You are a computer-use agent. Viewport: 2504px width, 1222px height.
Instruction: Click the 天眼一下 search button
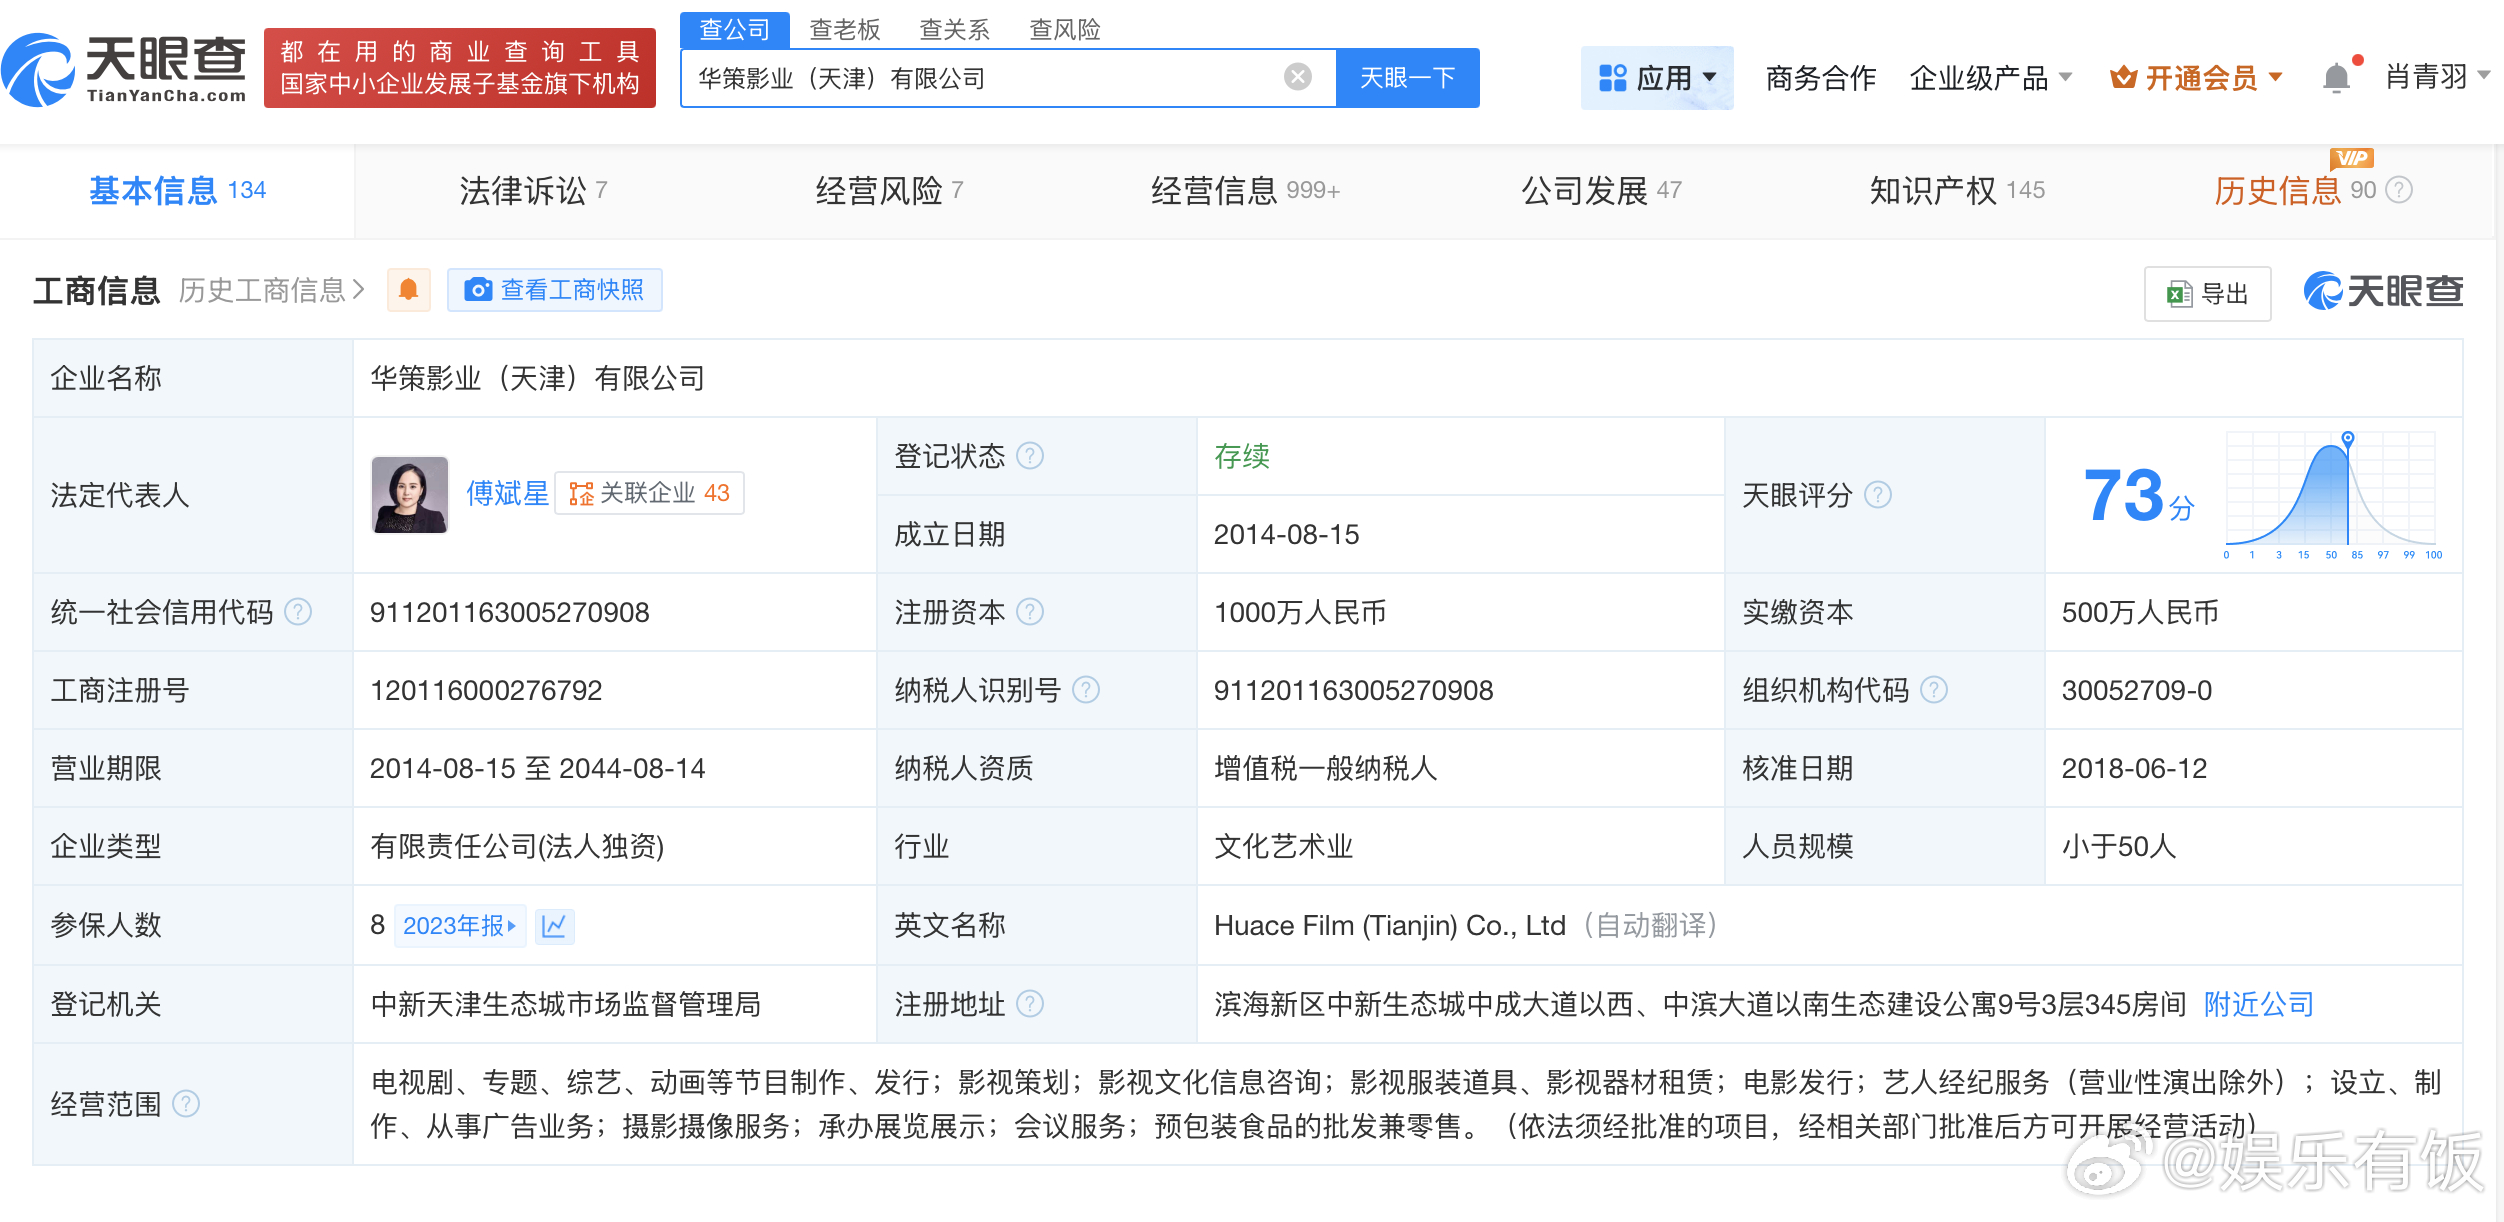click(x=1407, y=78)
